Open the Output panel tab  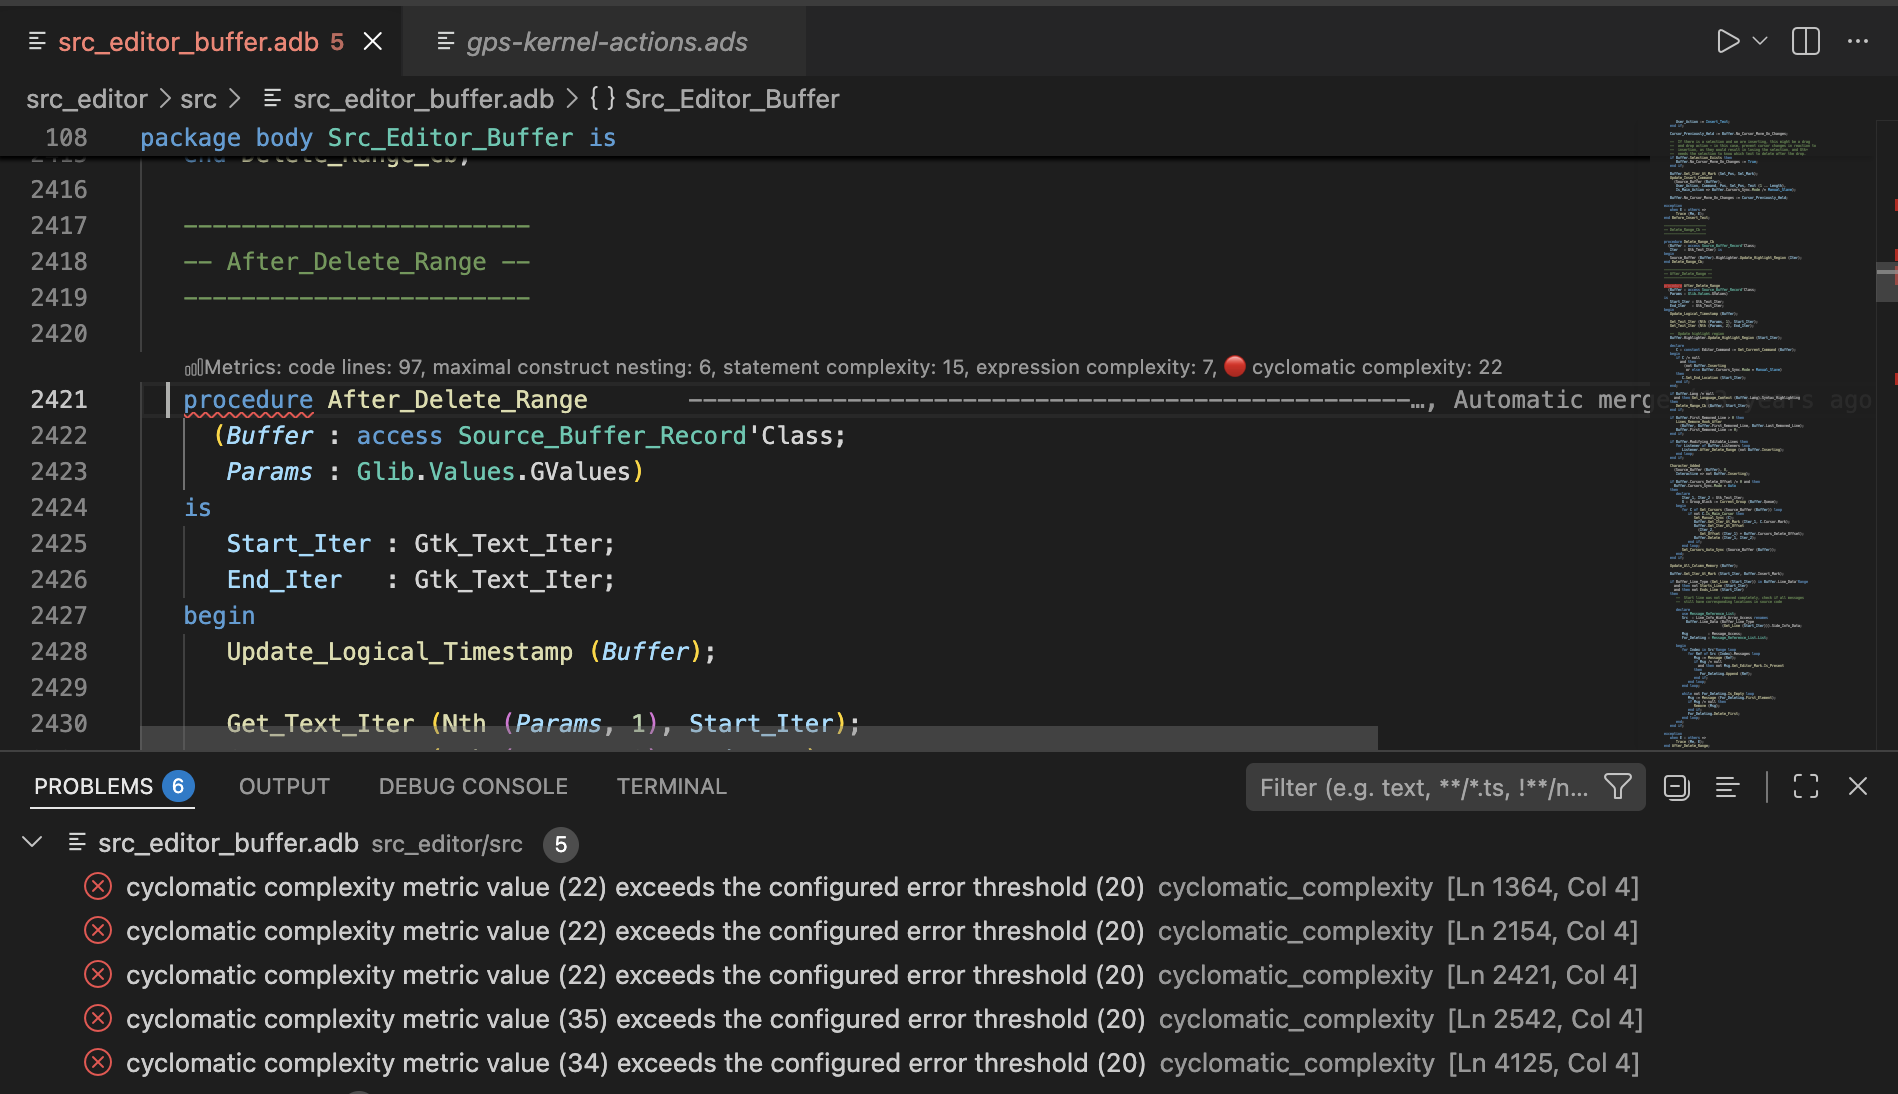[x=284, y=787]
